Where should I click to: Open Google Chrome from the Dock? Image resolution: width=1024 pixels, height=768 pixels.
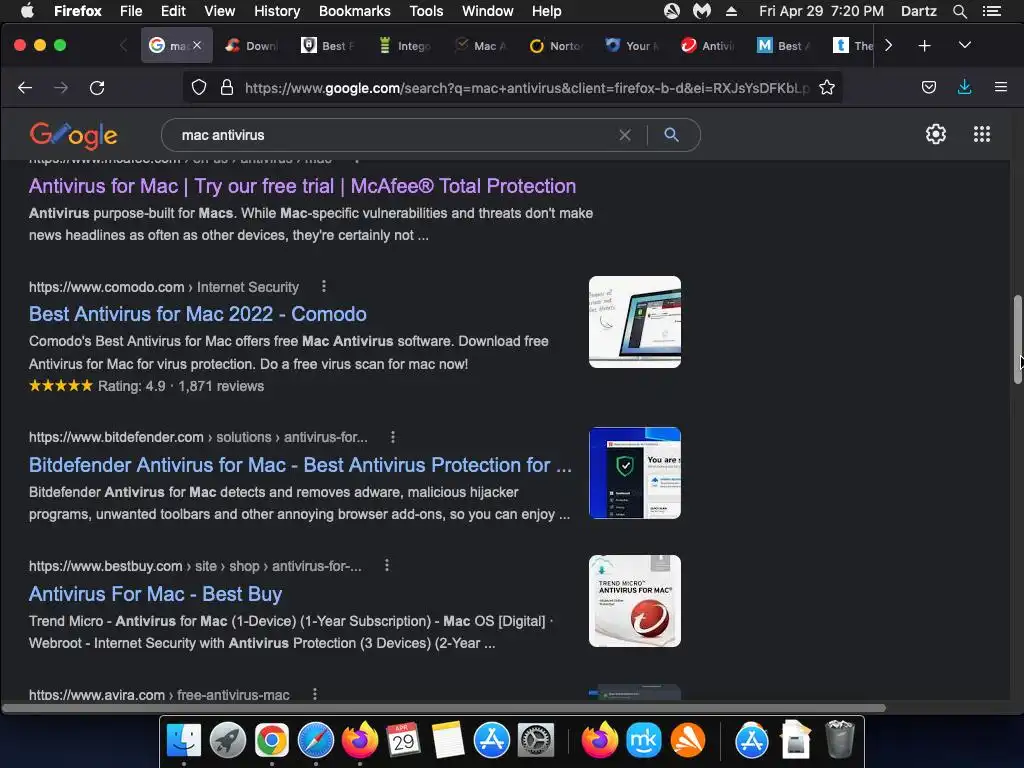(272, 740)
